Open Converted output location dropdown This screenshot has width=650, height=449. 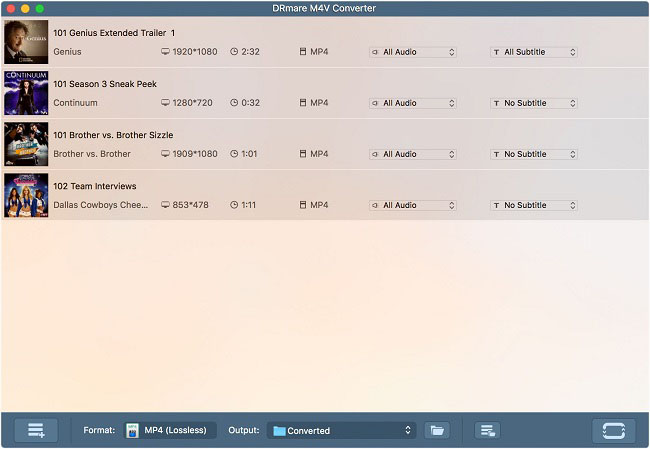point(342,430)
